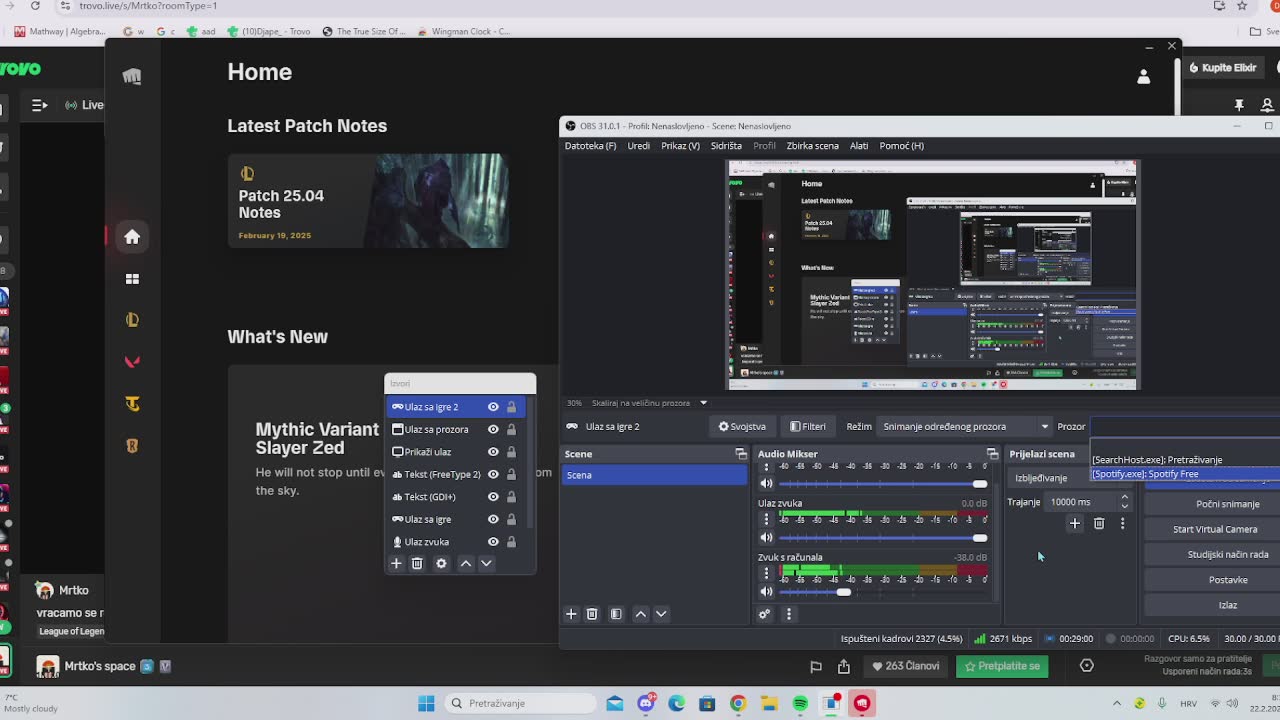Open Datoteka menu in OBS
The height and width of the screenshot is (720, 1280).
(590, 146)
